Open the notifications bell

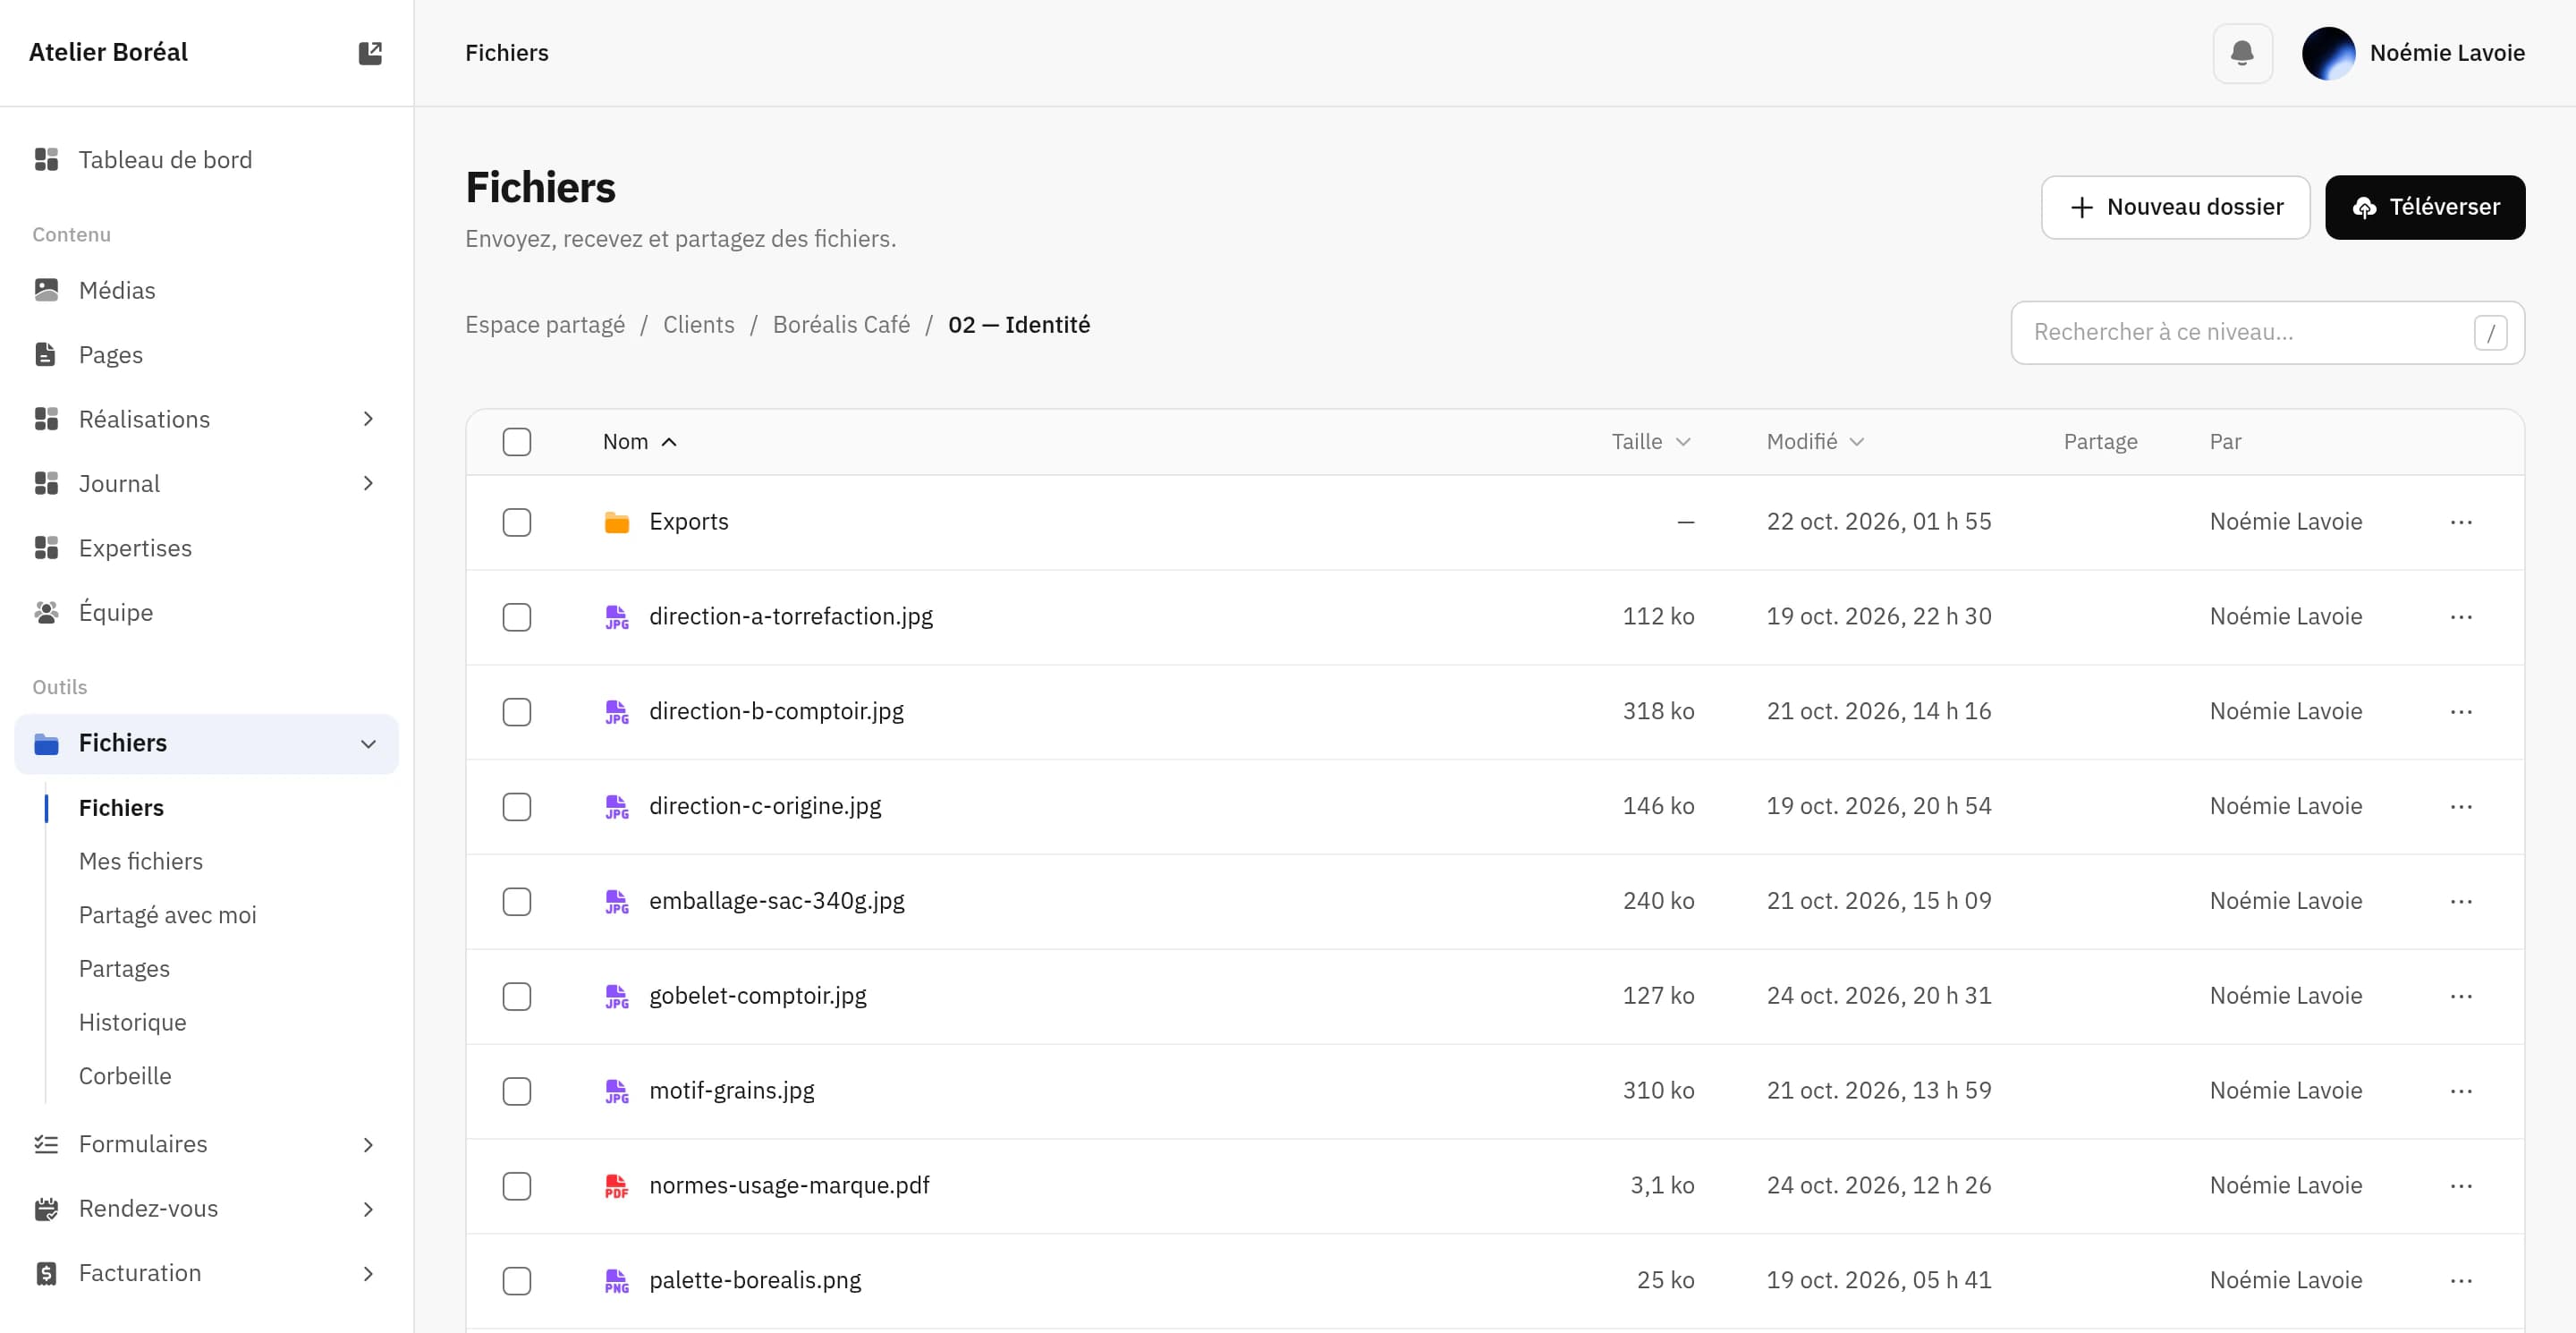(x=2242, y=53)
